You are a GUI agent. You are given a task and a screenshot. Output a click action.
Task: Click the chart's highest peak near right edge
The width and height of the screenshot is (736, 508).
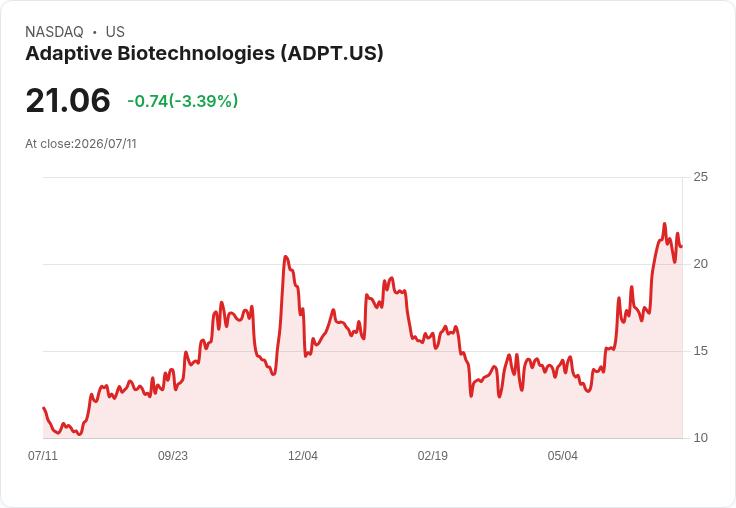tap(664, 223)
